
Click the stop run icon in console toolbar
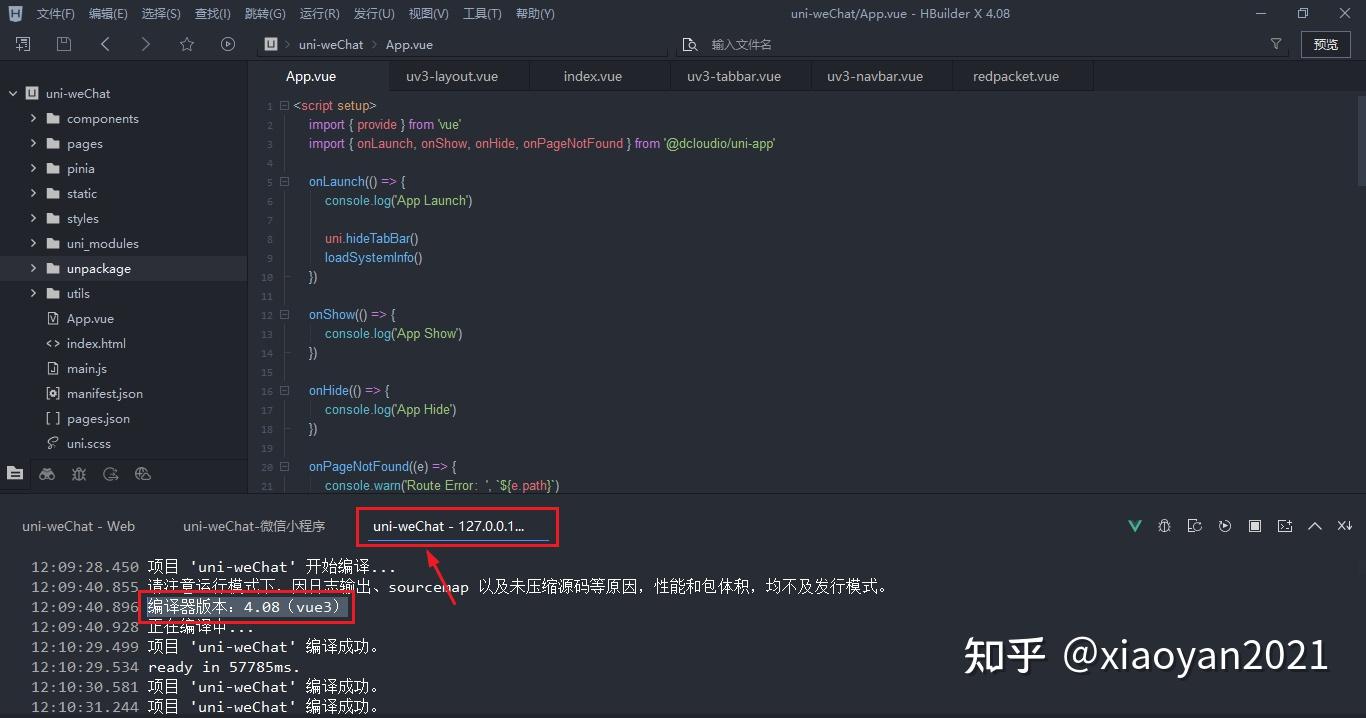point(1254,525)
